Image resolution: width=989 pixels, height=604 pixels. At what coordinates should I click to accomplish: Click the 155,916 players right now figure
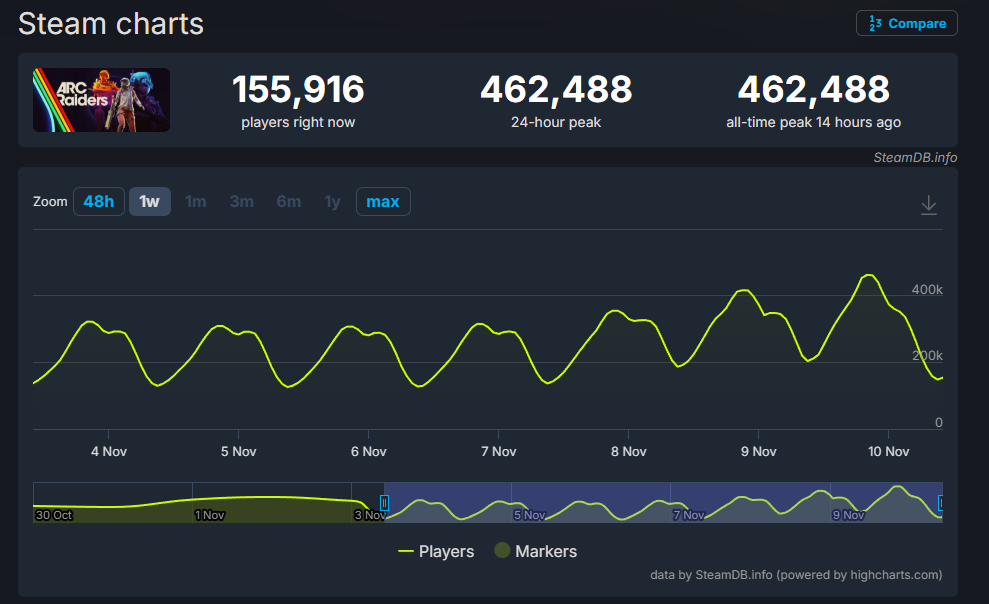point(298,90)
